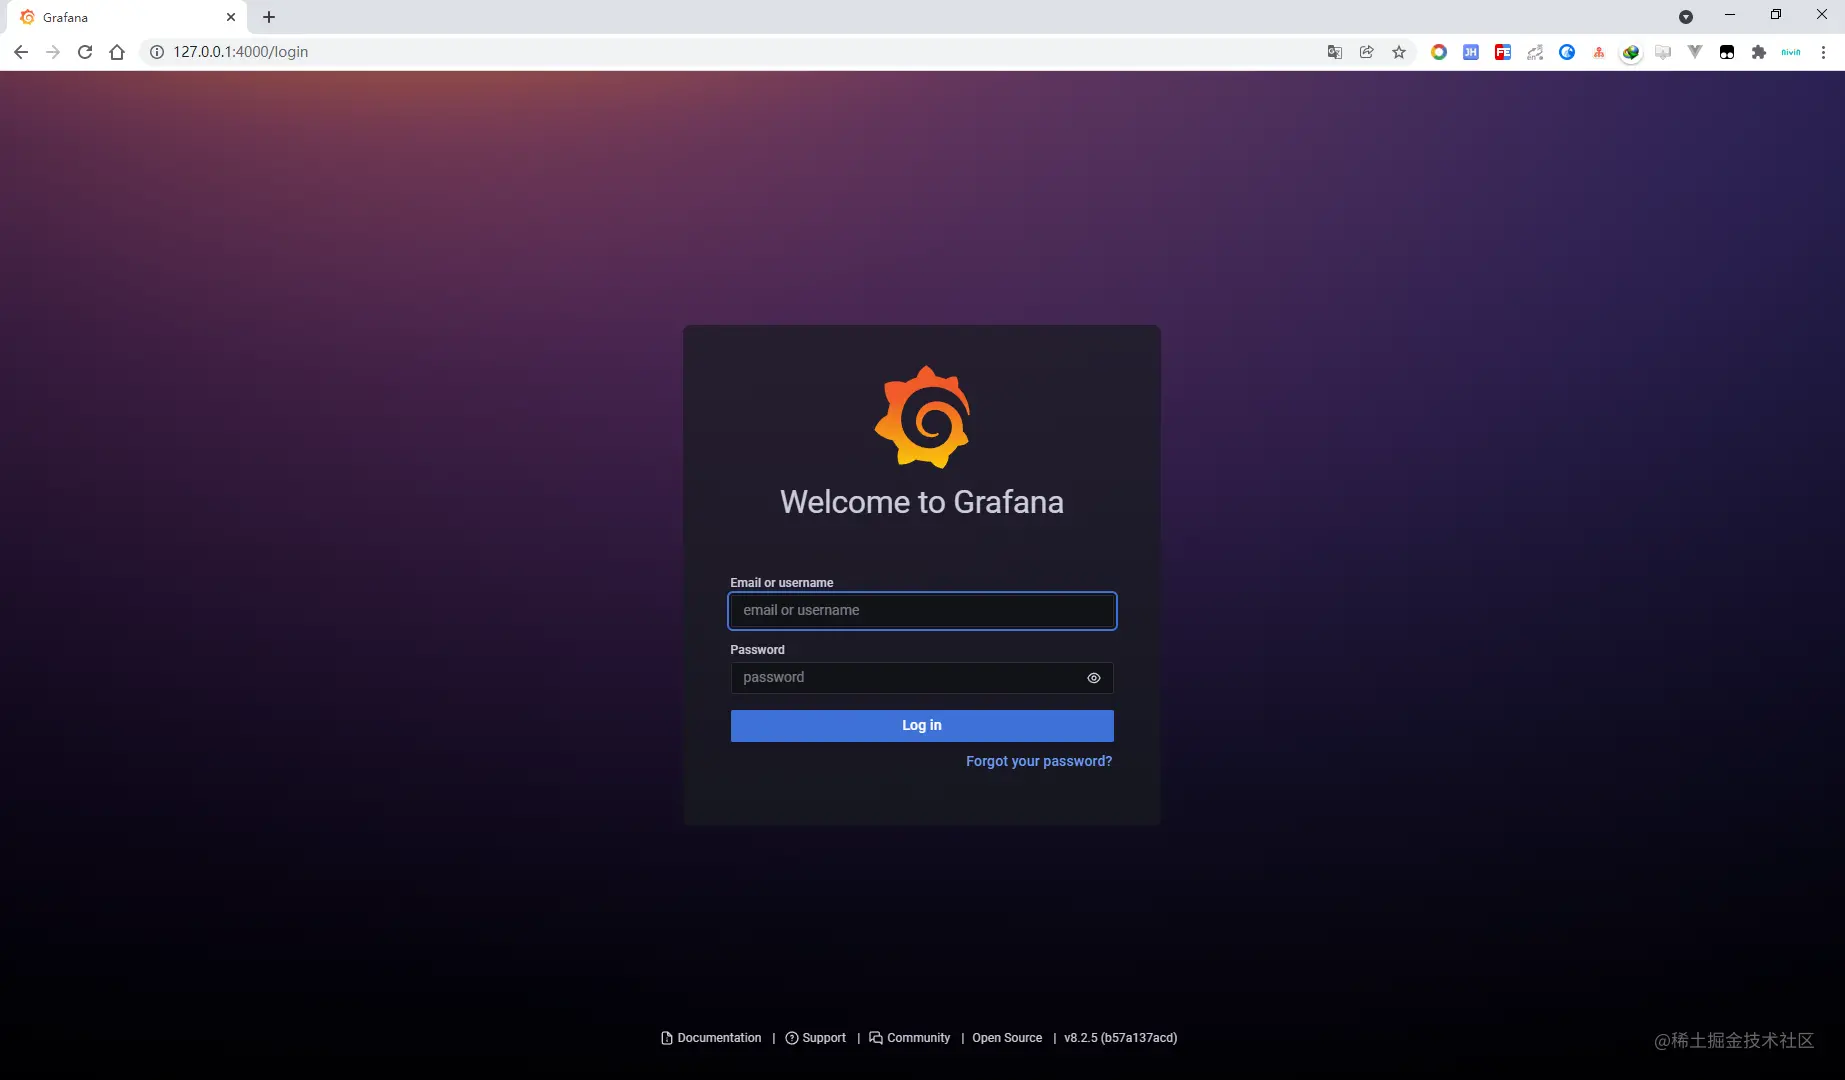The width and height of the screenshot is (1845, 1080).
Task: Open a new tab with the plus button
Action: click(269, 17)
